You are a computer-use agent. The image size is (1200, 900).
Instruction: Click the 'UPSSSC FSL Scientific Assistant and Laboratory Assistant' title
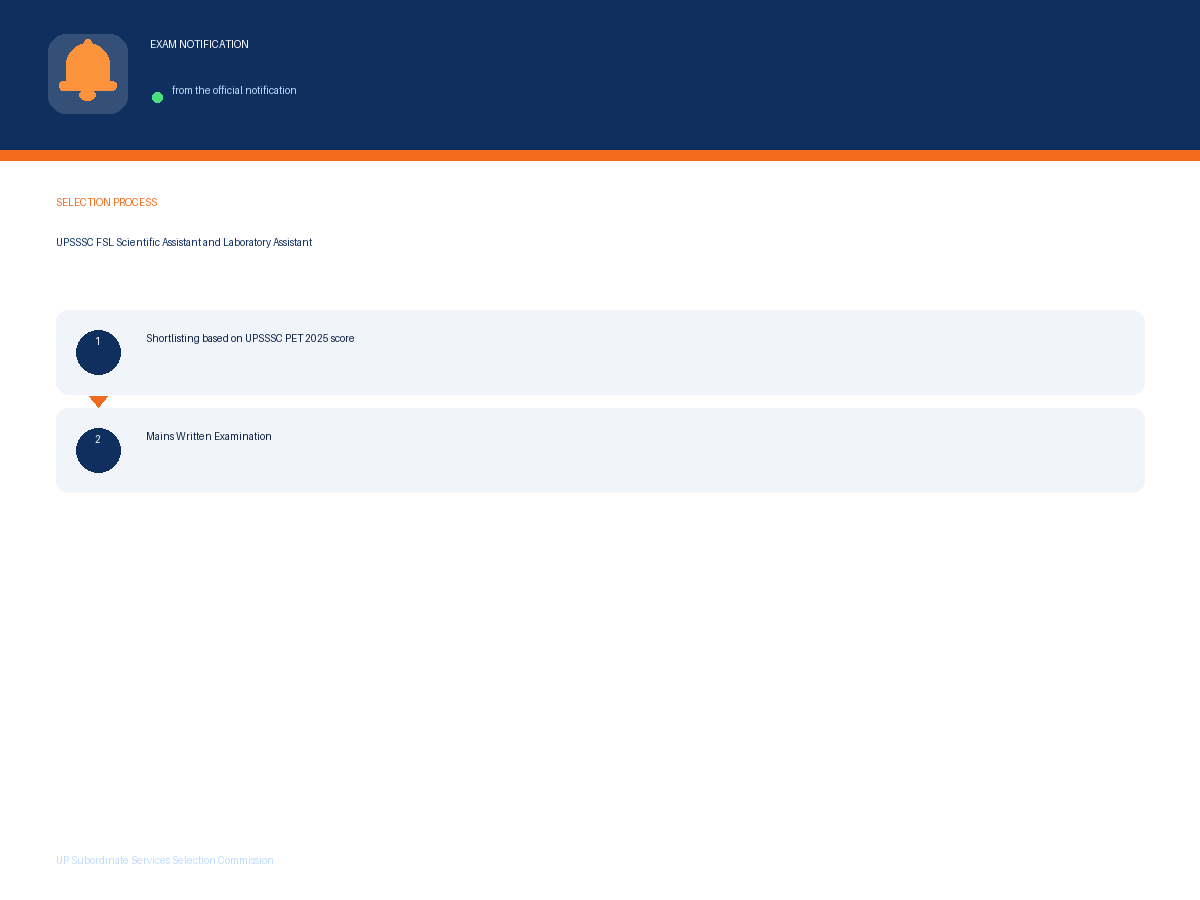pos(184,242)
